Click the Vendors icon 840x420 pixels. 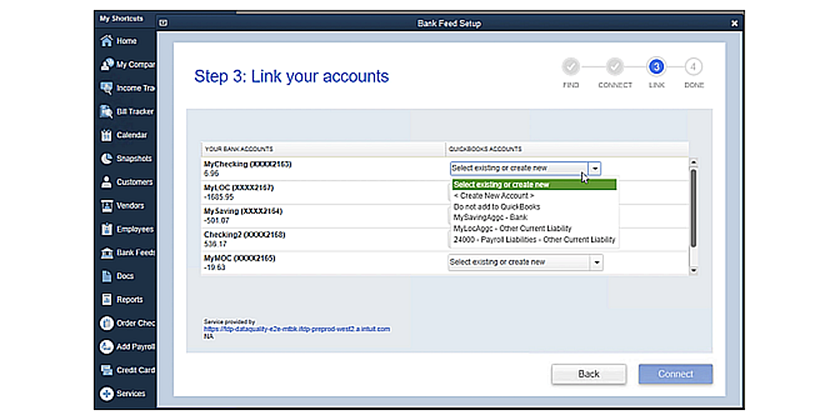coord(106,205)
